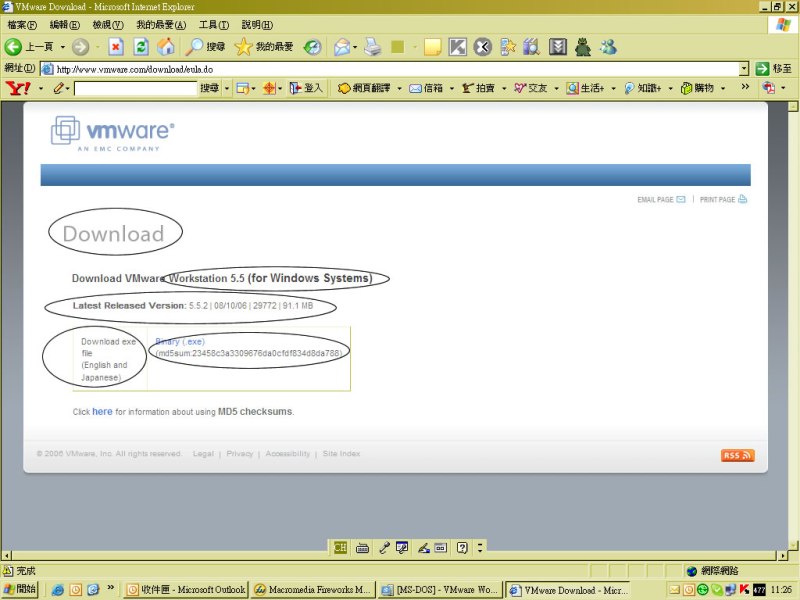Open the 檢視(V) View menu
This screenshot has height=600, width=800.
tap(108, 24)
